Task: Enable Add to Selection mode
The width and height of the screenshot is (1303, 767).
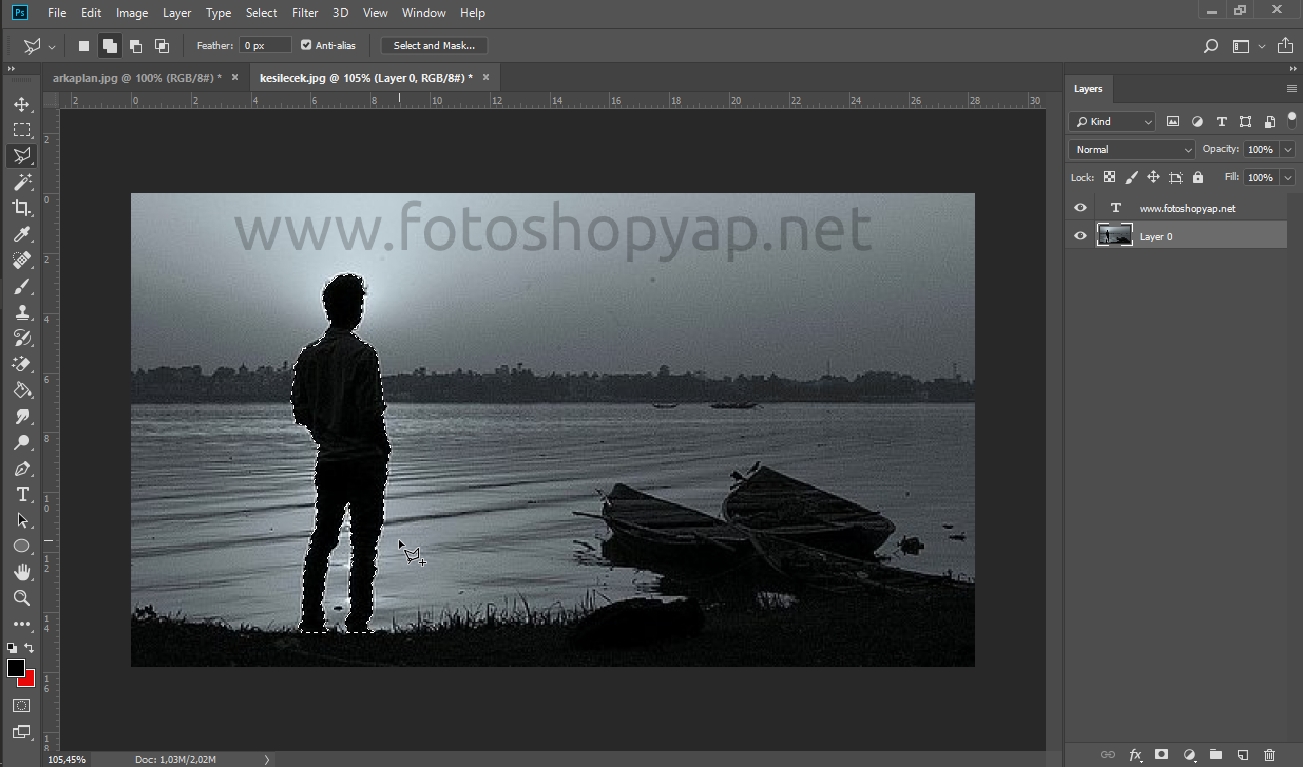Action: (x=110, y=46)
